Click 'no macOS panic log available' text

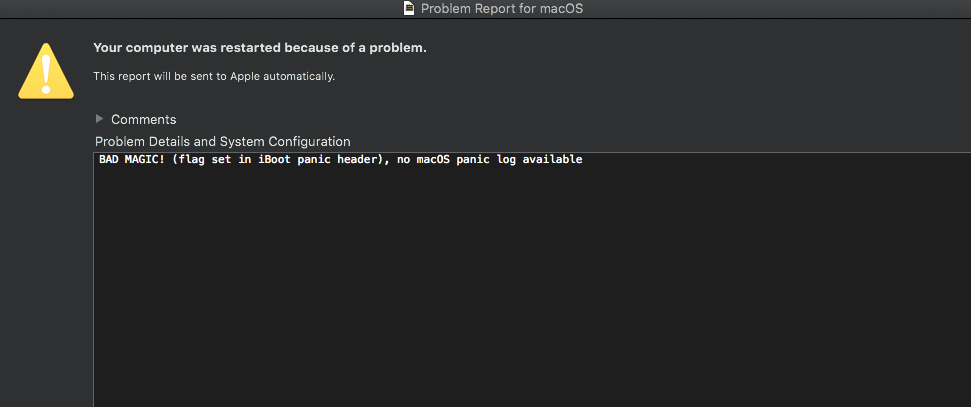(489, 160)
